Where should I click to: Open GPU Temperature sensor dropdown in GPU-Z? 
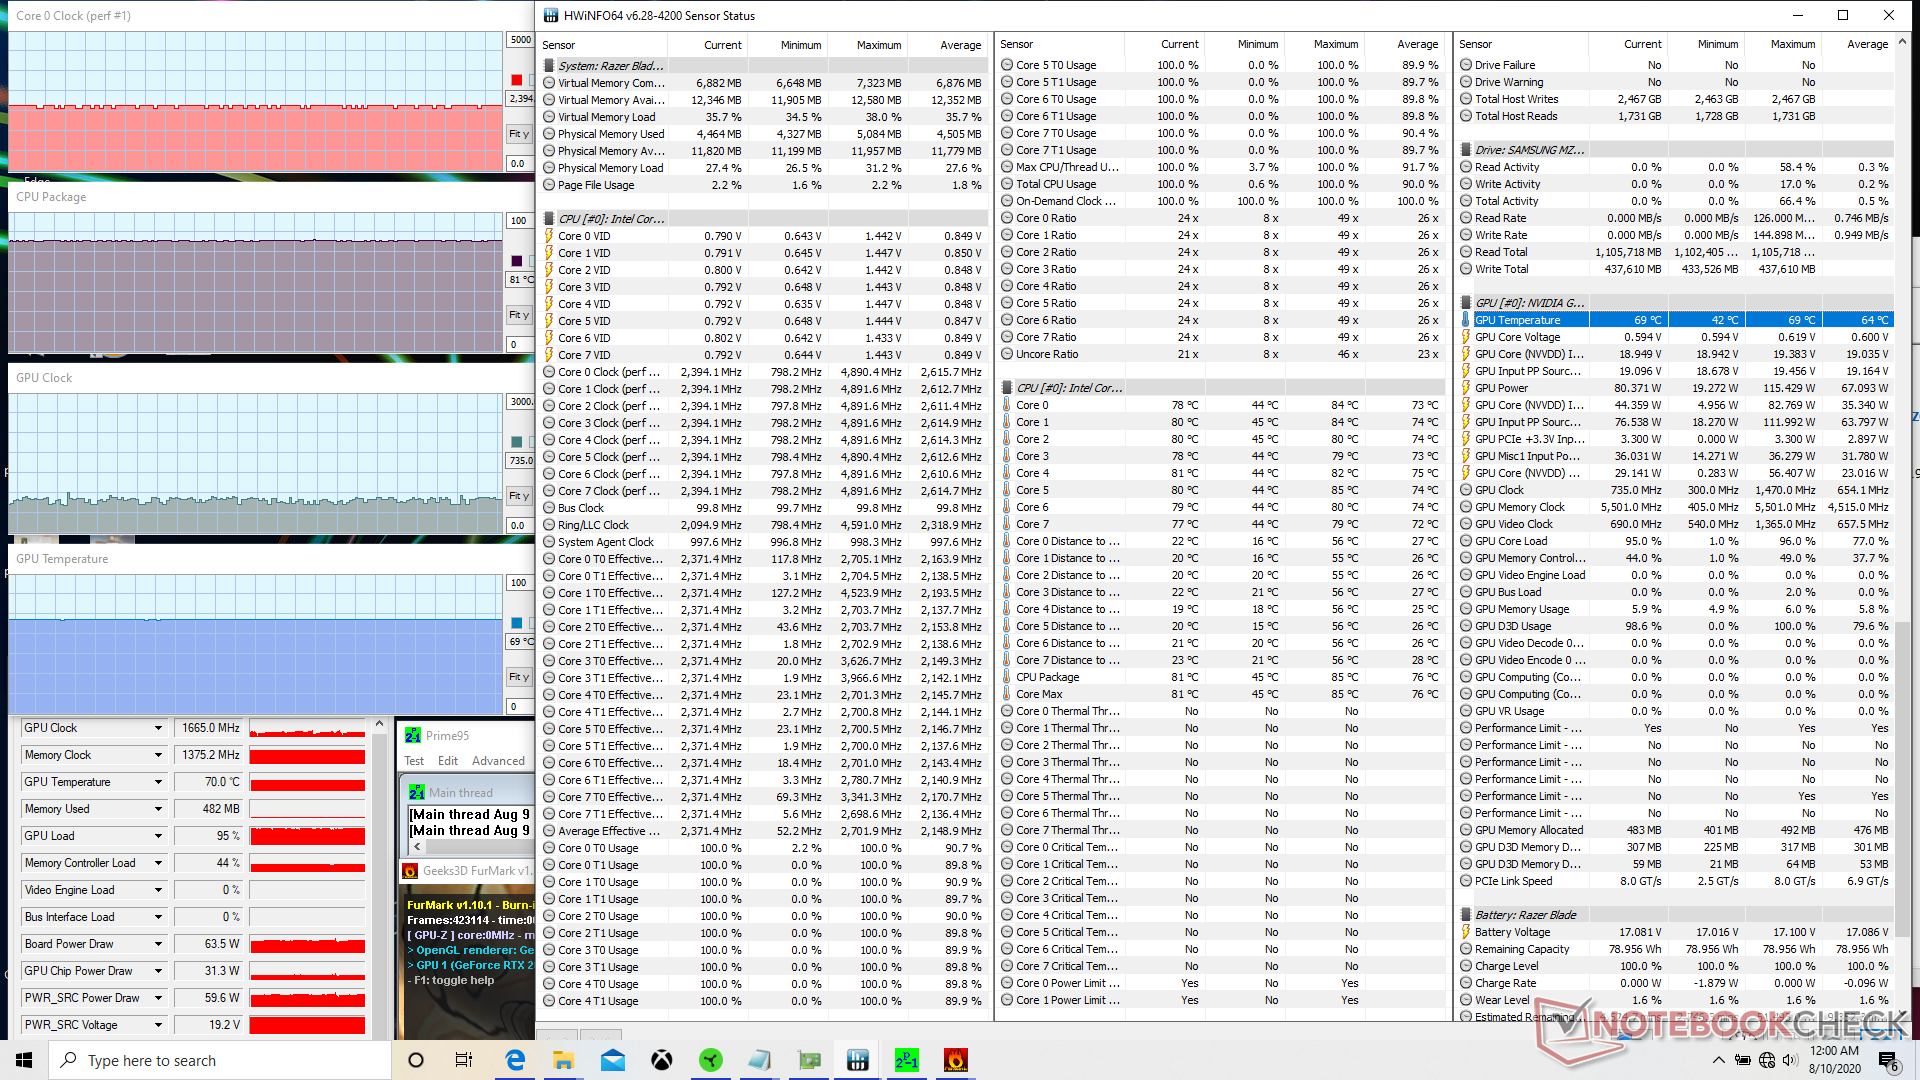point(158,782)
